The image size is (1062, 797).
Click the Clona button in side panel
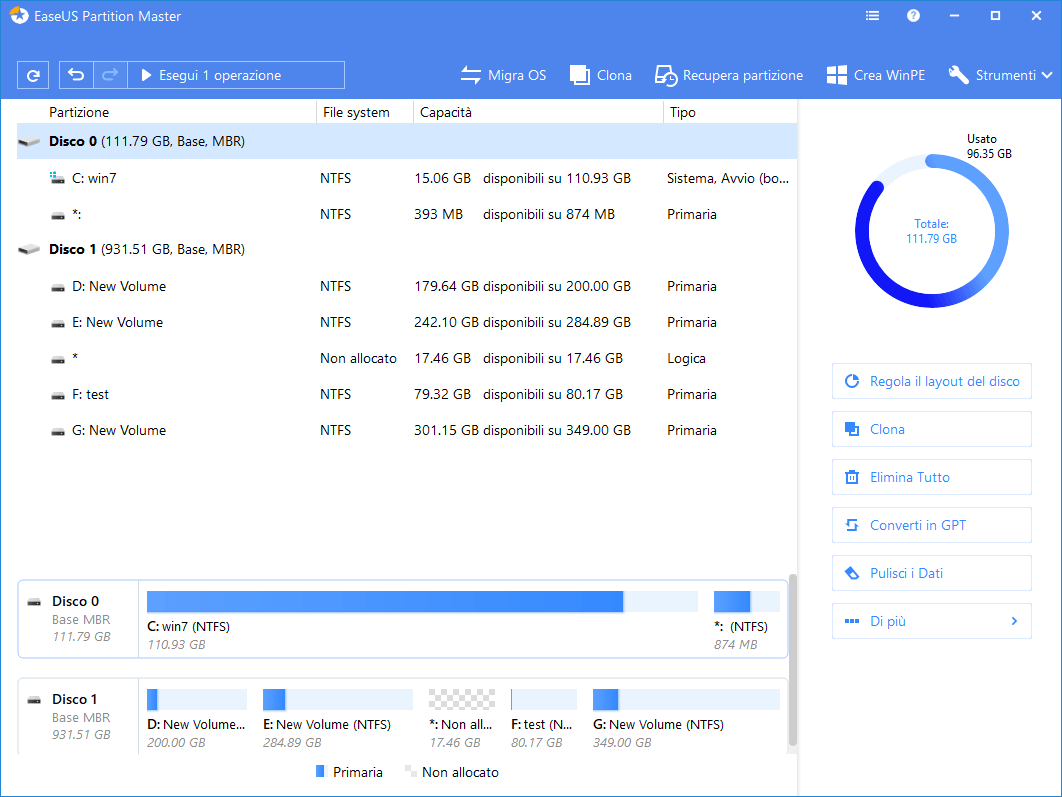[931, 429]
